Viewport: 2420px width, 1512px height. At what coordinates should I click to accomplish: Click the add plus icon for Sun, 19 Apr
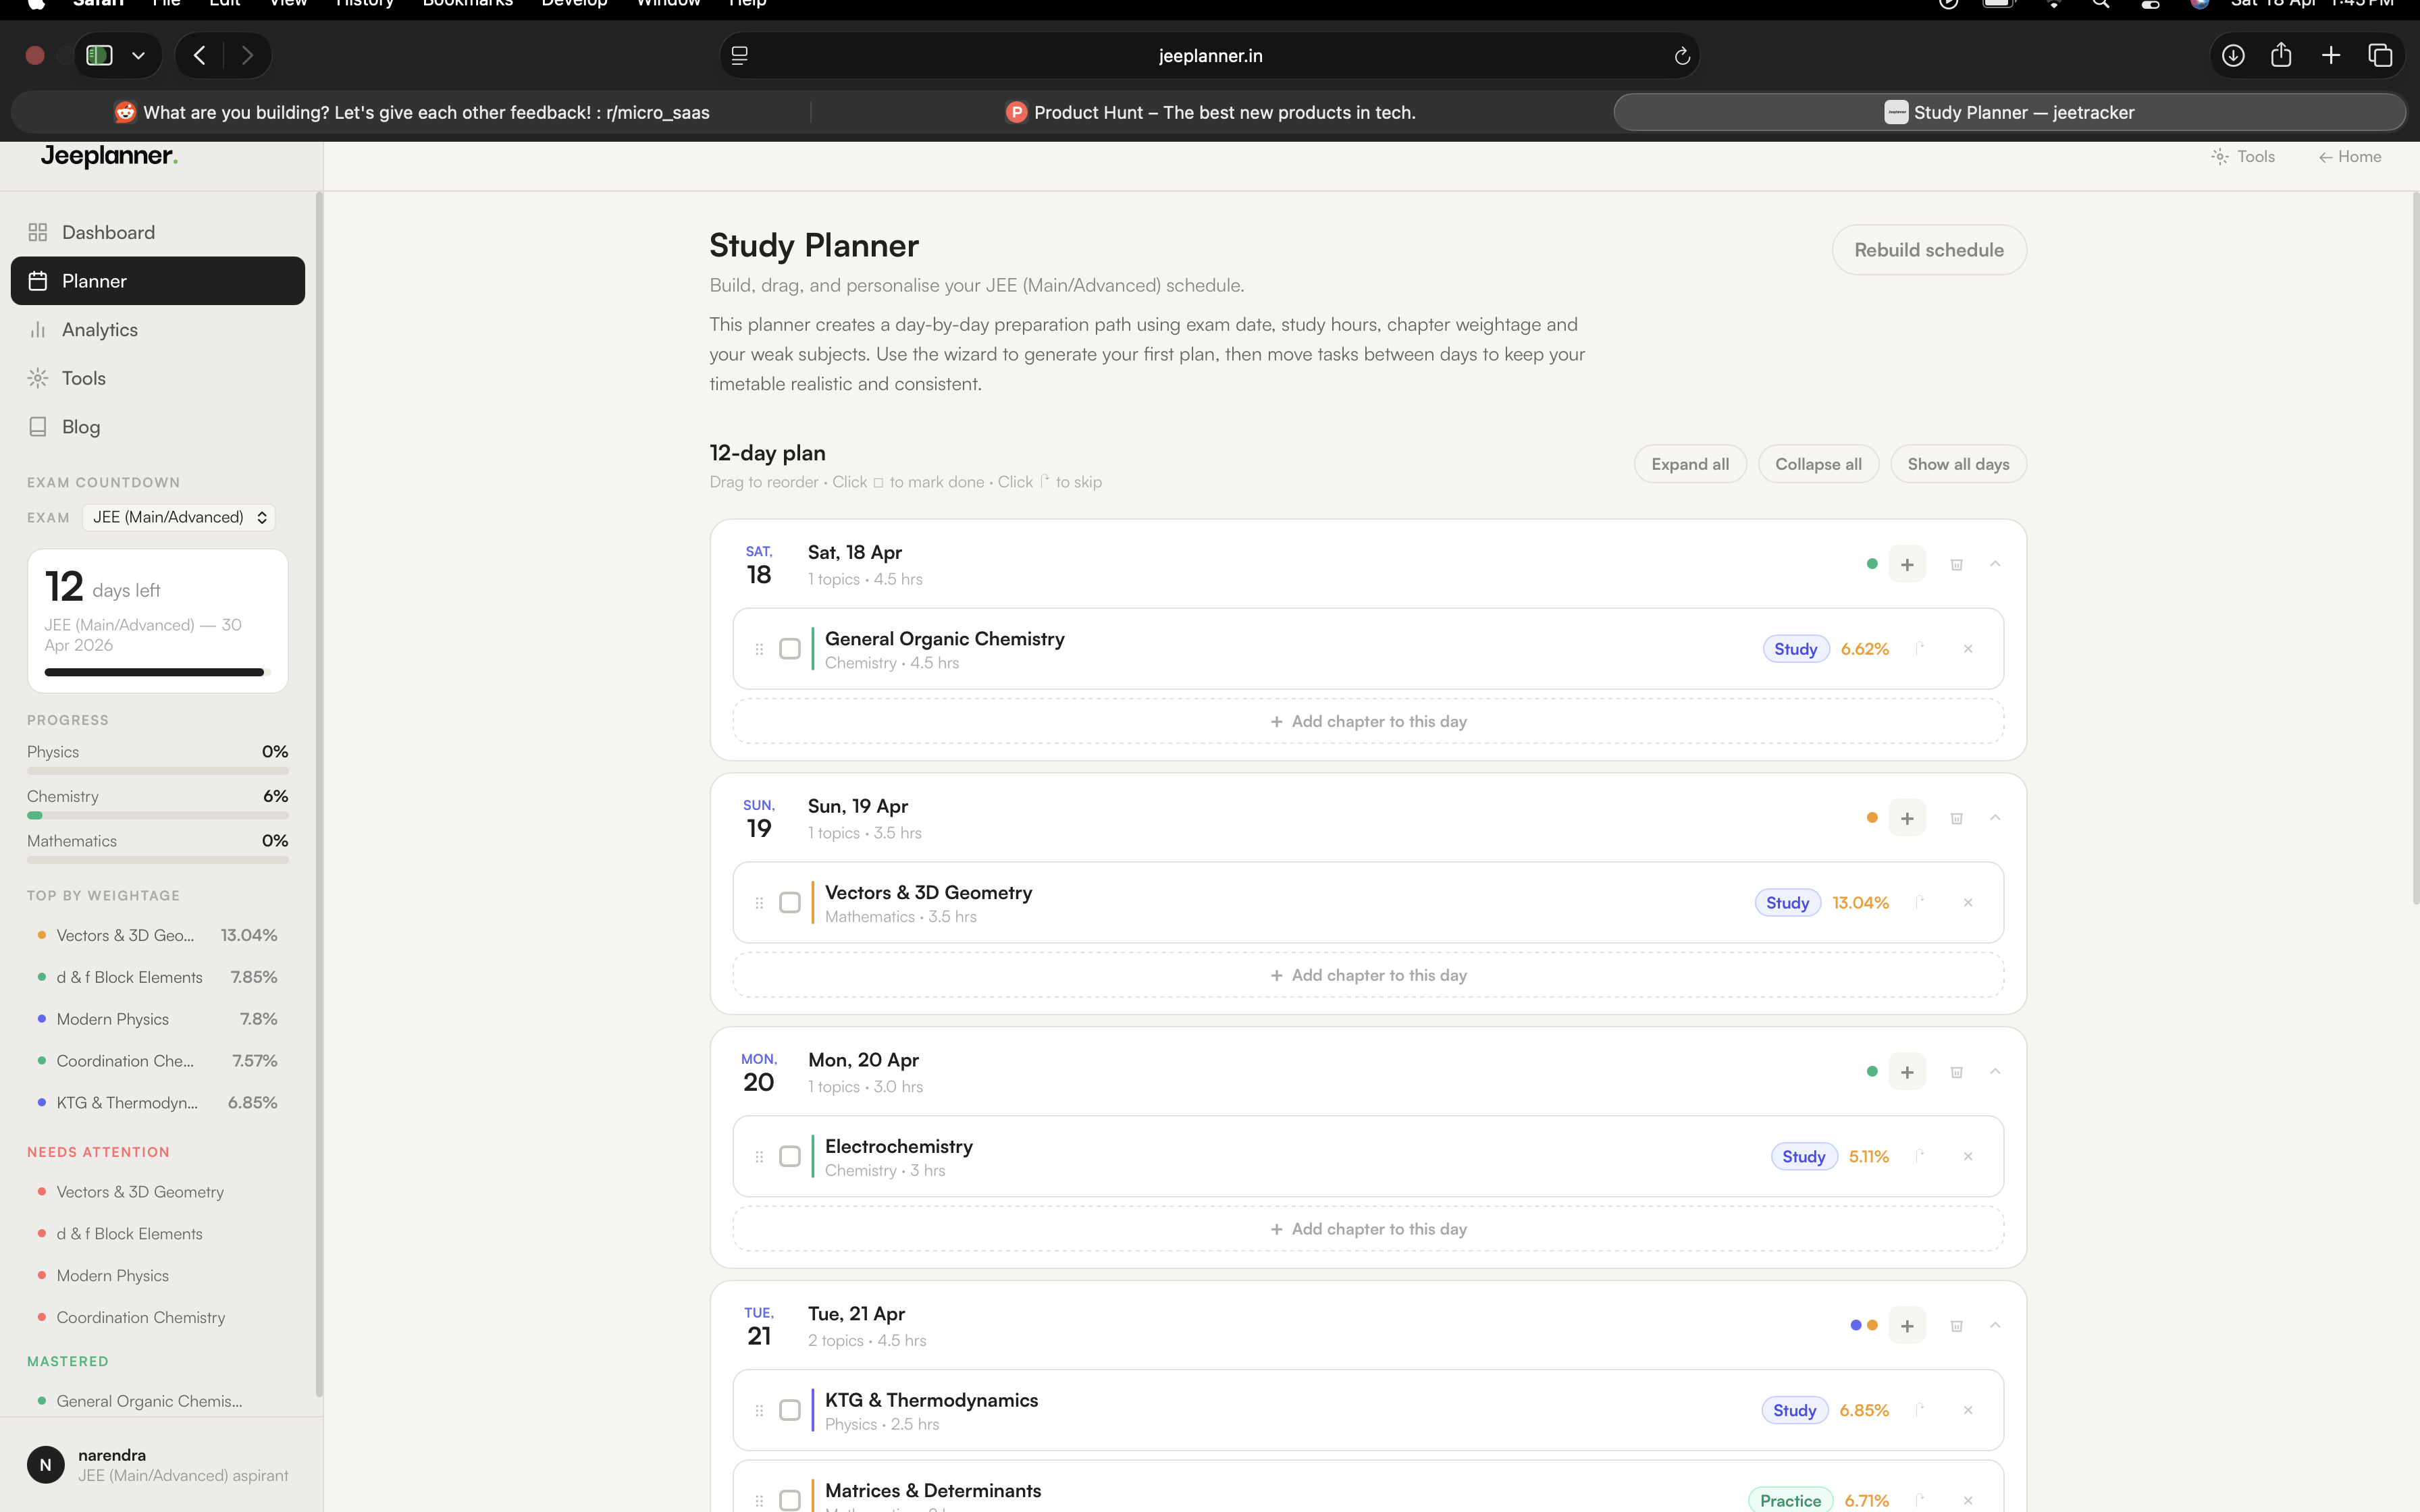pos(1907,818)
